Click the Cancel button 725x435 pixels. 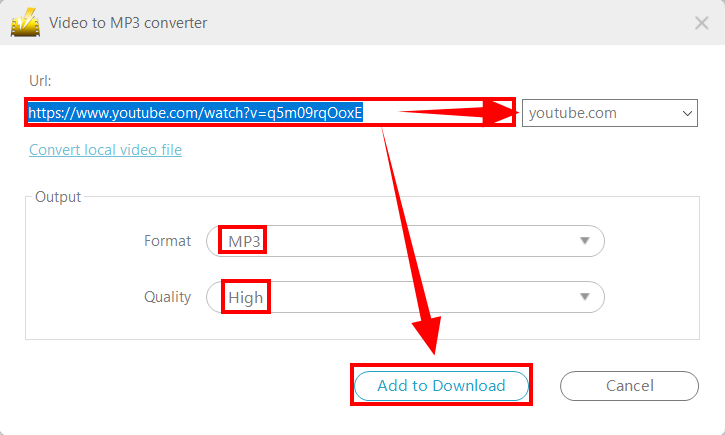tap(629, 386)
